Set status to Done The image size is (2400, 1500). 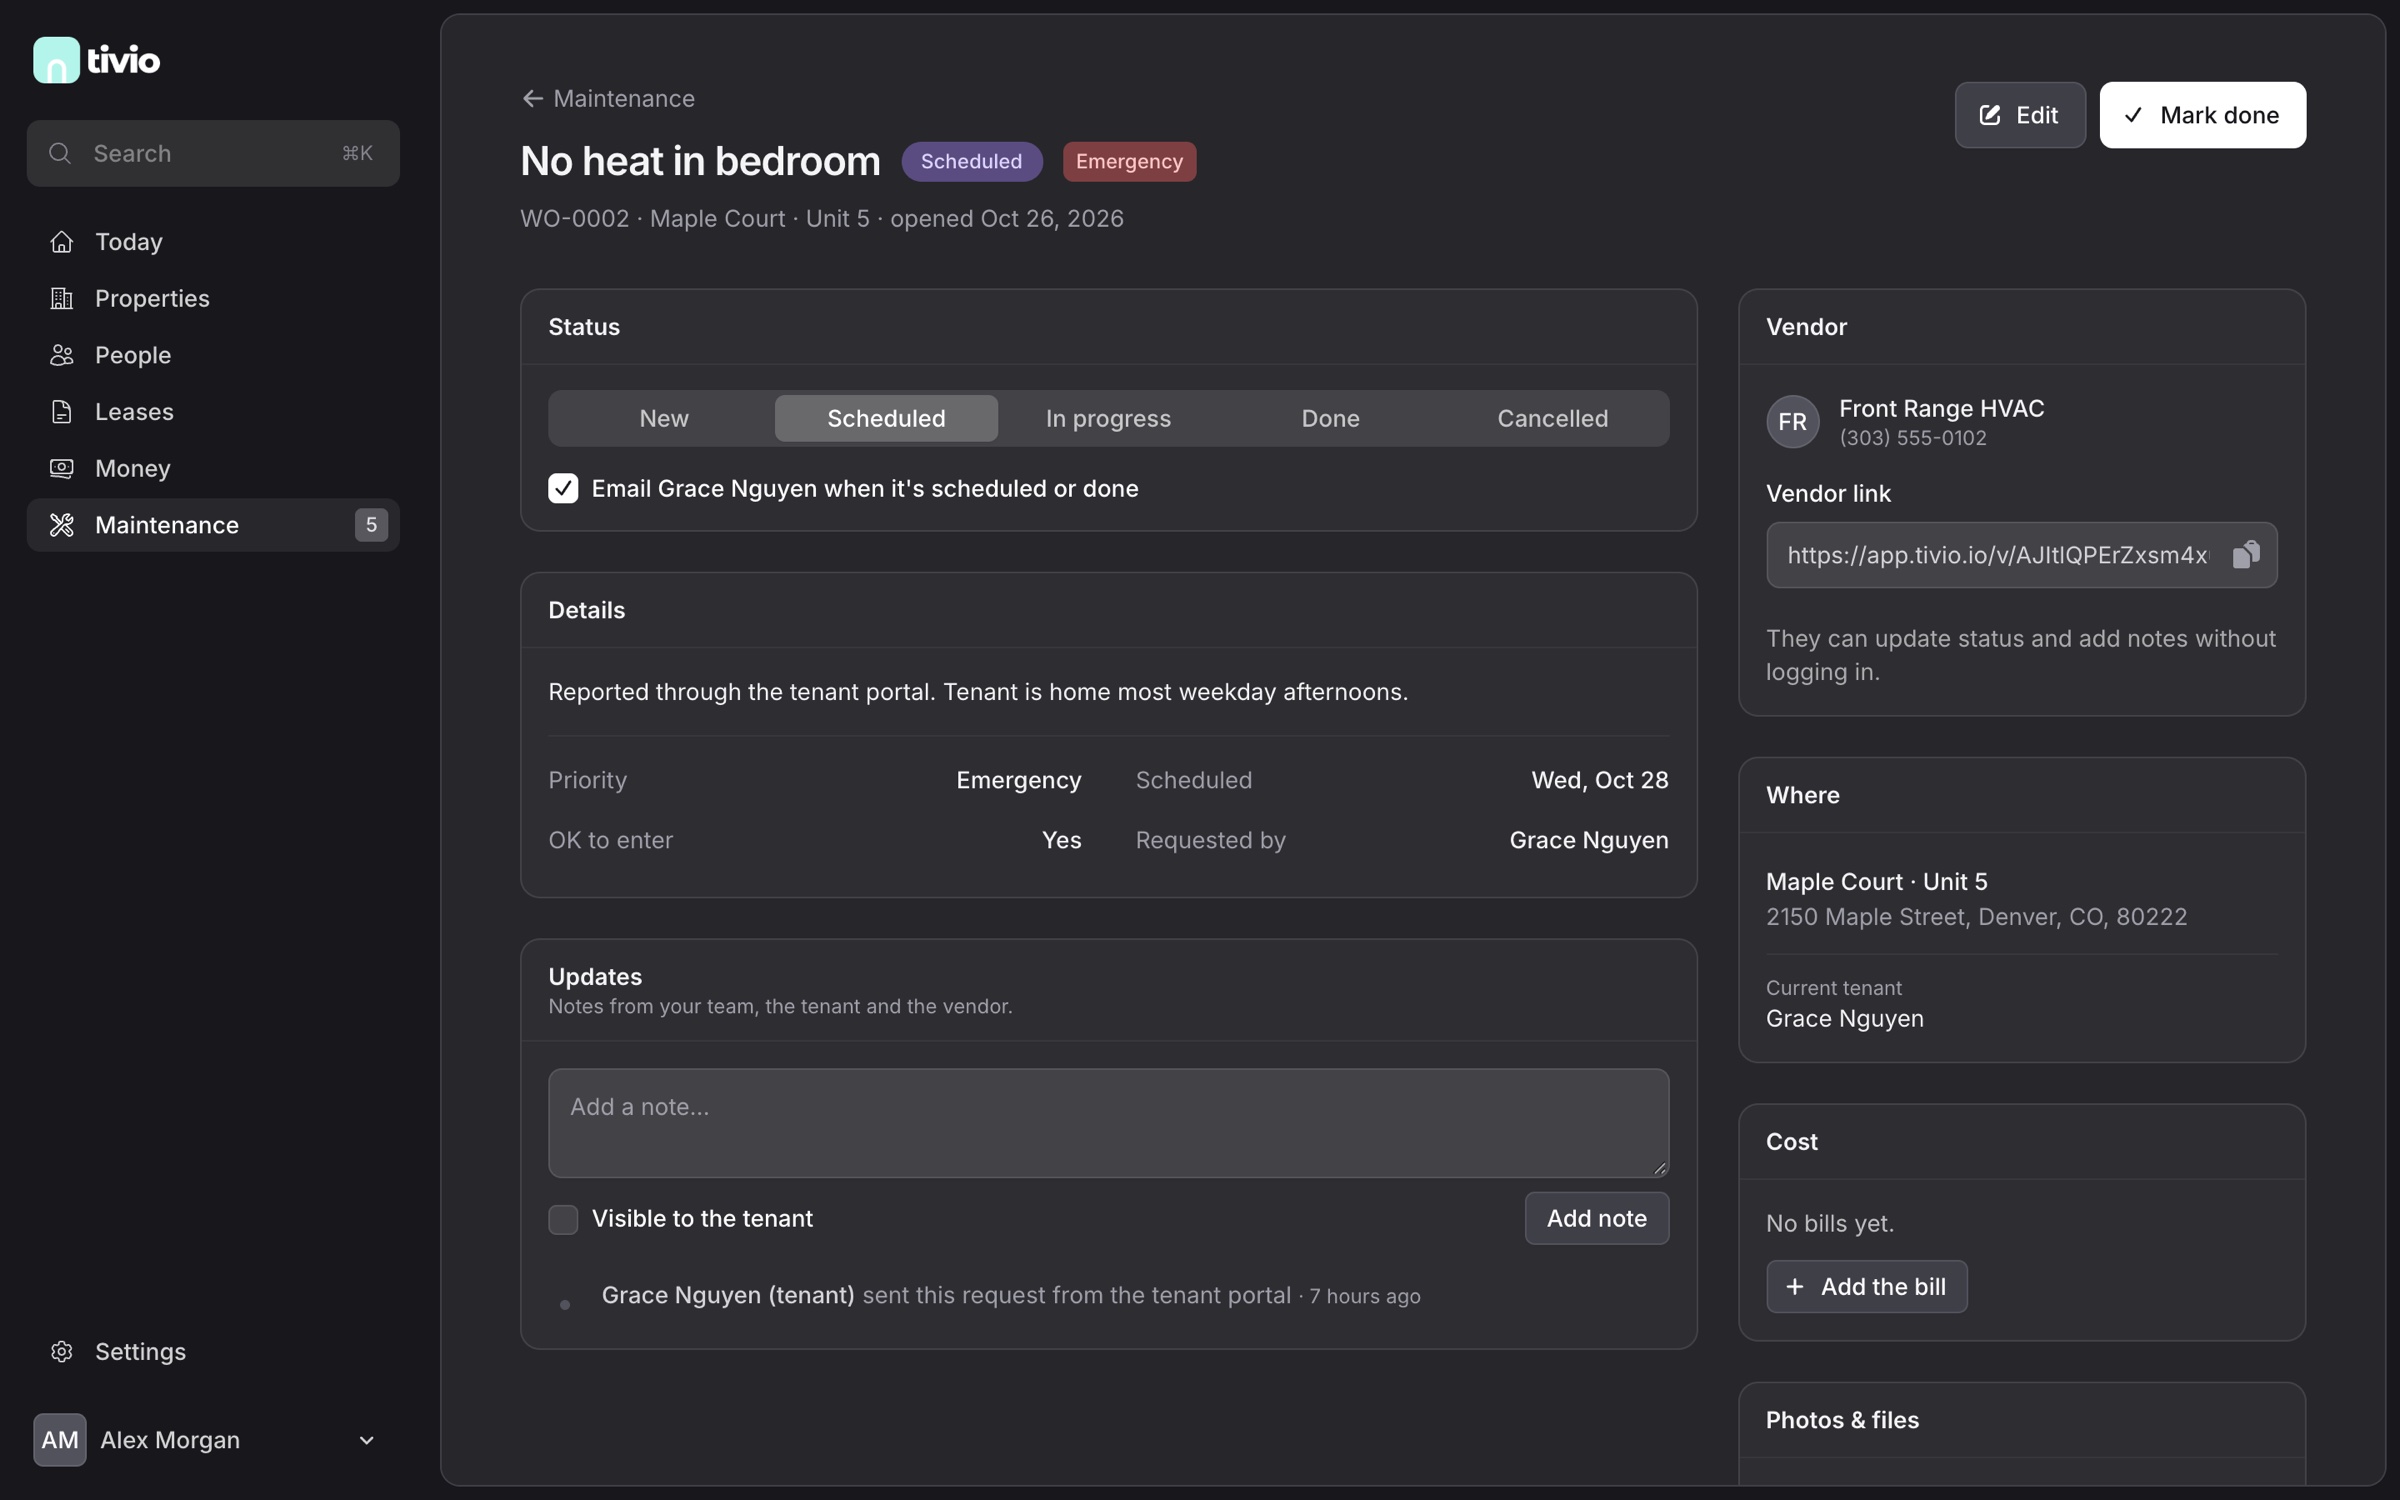click(1330, 418)
